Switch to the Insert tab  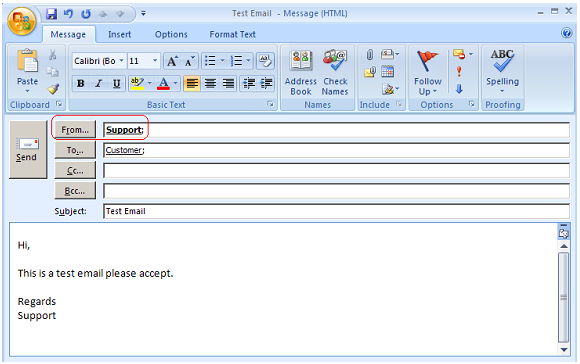click(119, 34)
